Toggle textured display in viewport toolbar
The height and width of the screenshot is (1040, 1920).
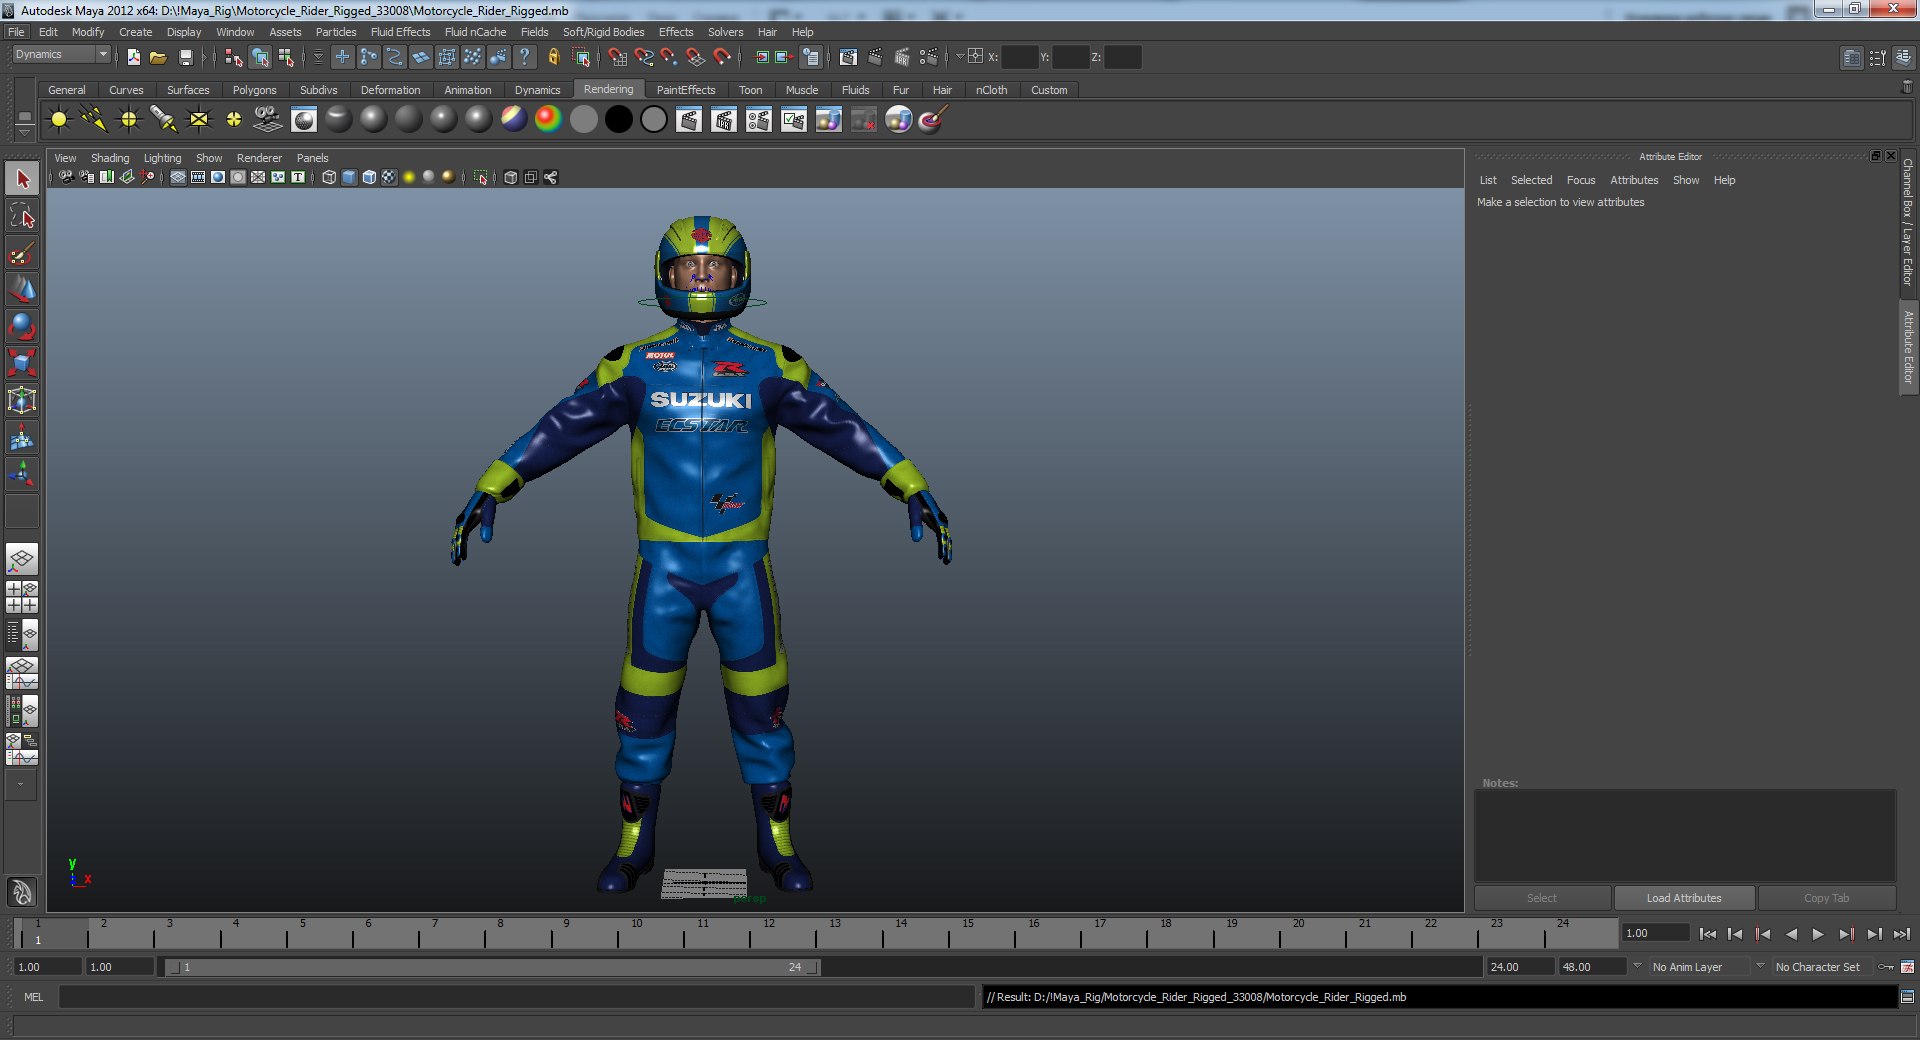(x=389, y=177)
